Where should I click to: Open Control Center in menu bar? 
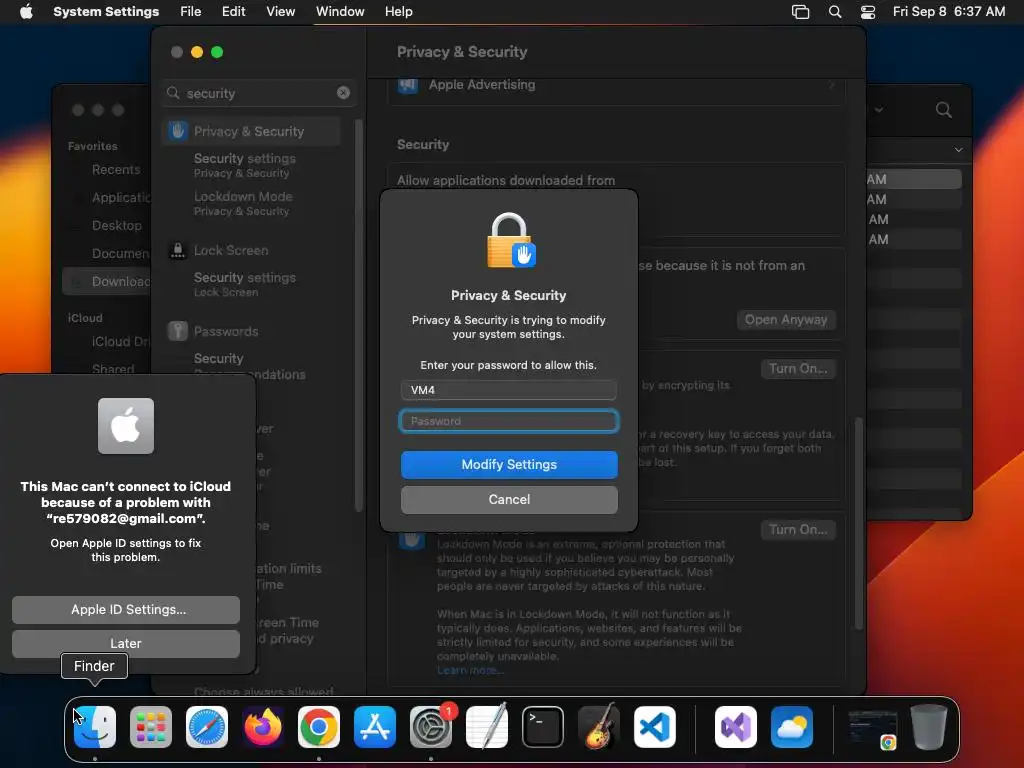868,12
